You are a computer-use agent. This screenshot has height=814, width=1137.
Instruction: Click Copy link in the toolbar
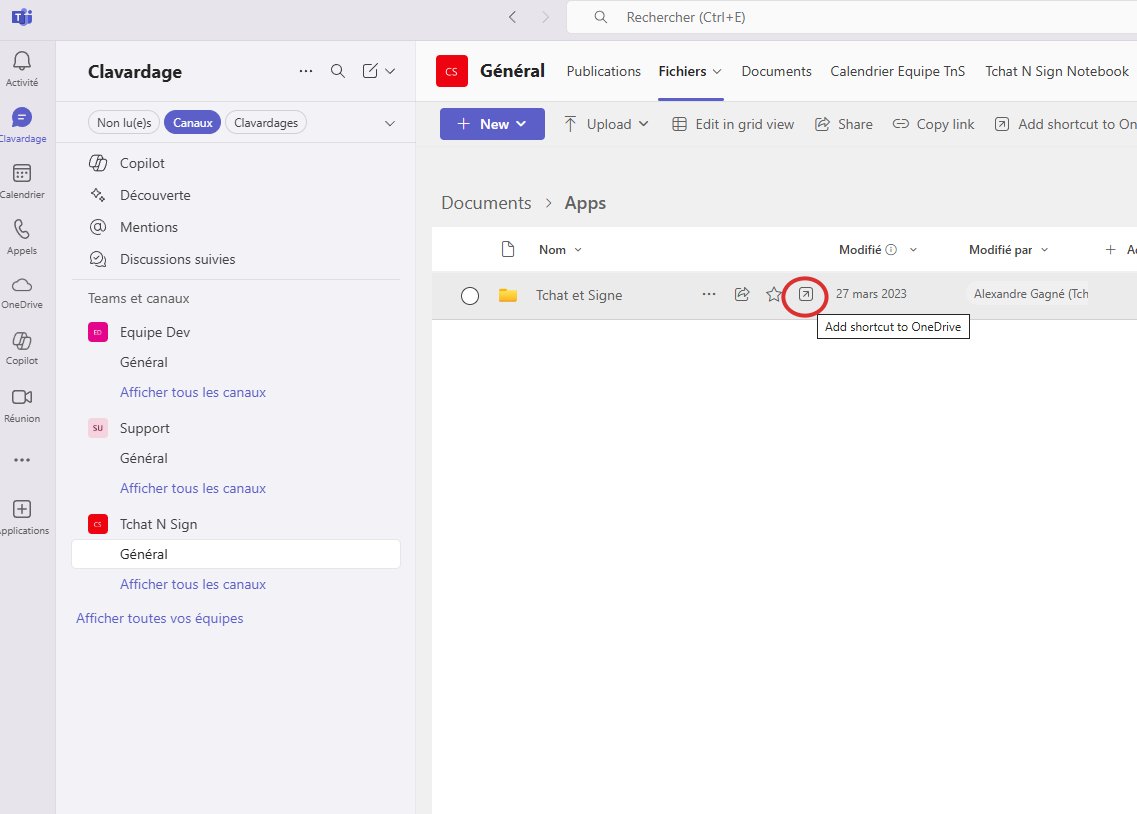(x=933, y=124)
